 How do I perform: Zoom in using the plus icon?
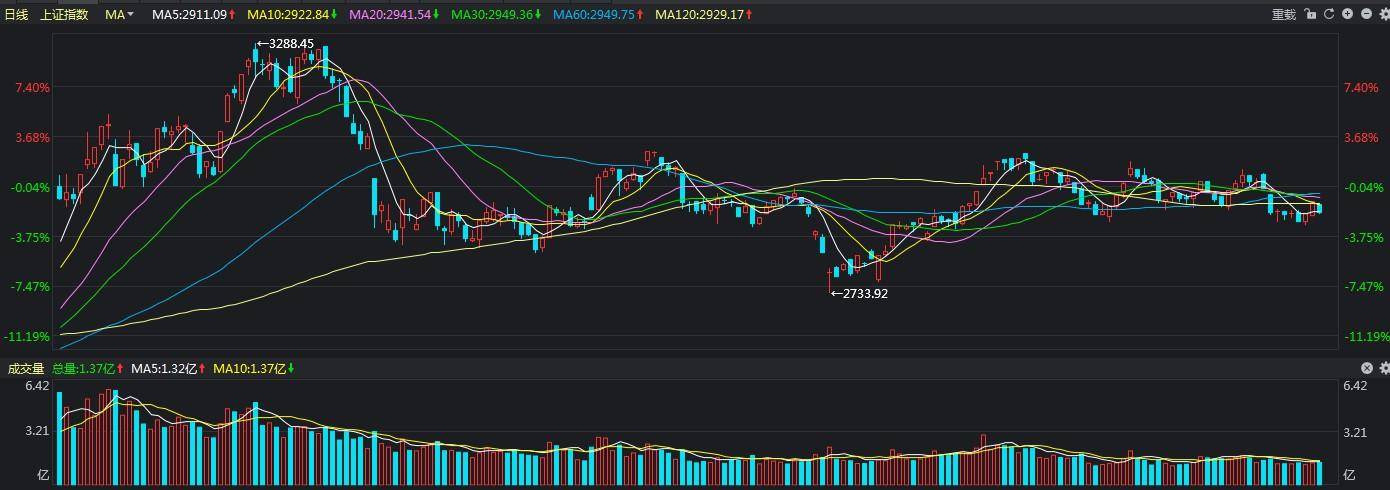(x=1348, y=14)
